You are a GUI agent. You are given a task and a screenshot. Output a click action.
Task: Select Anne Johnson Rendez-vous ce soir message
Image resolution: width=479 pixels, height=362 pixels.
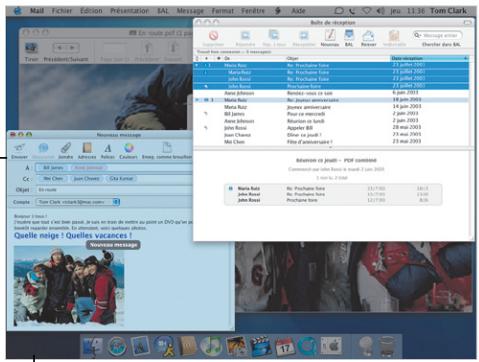332,93
